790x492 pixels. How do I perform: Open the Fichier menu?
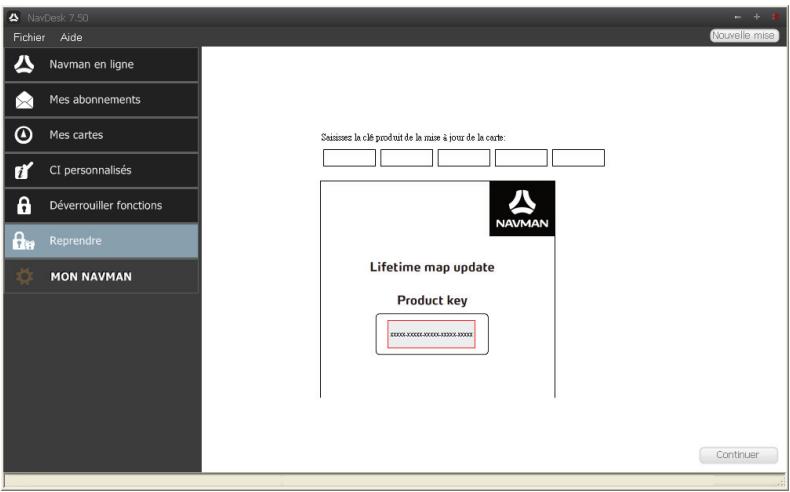[x=29, y=37]
